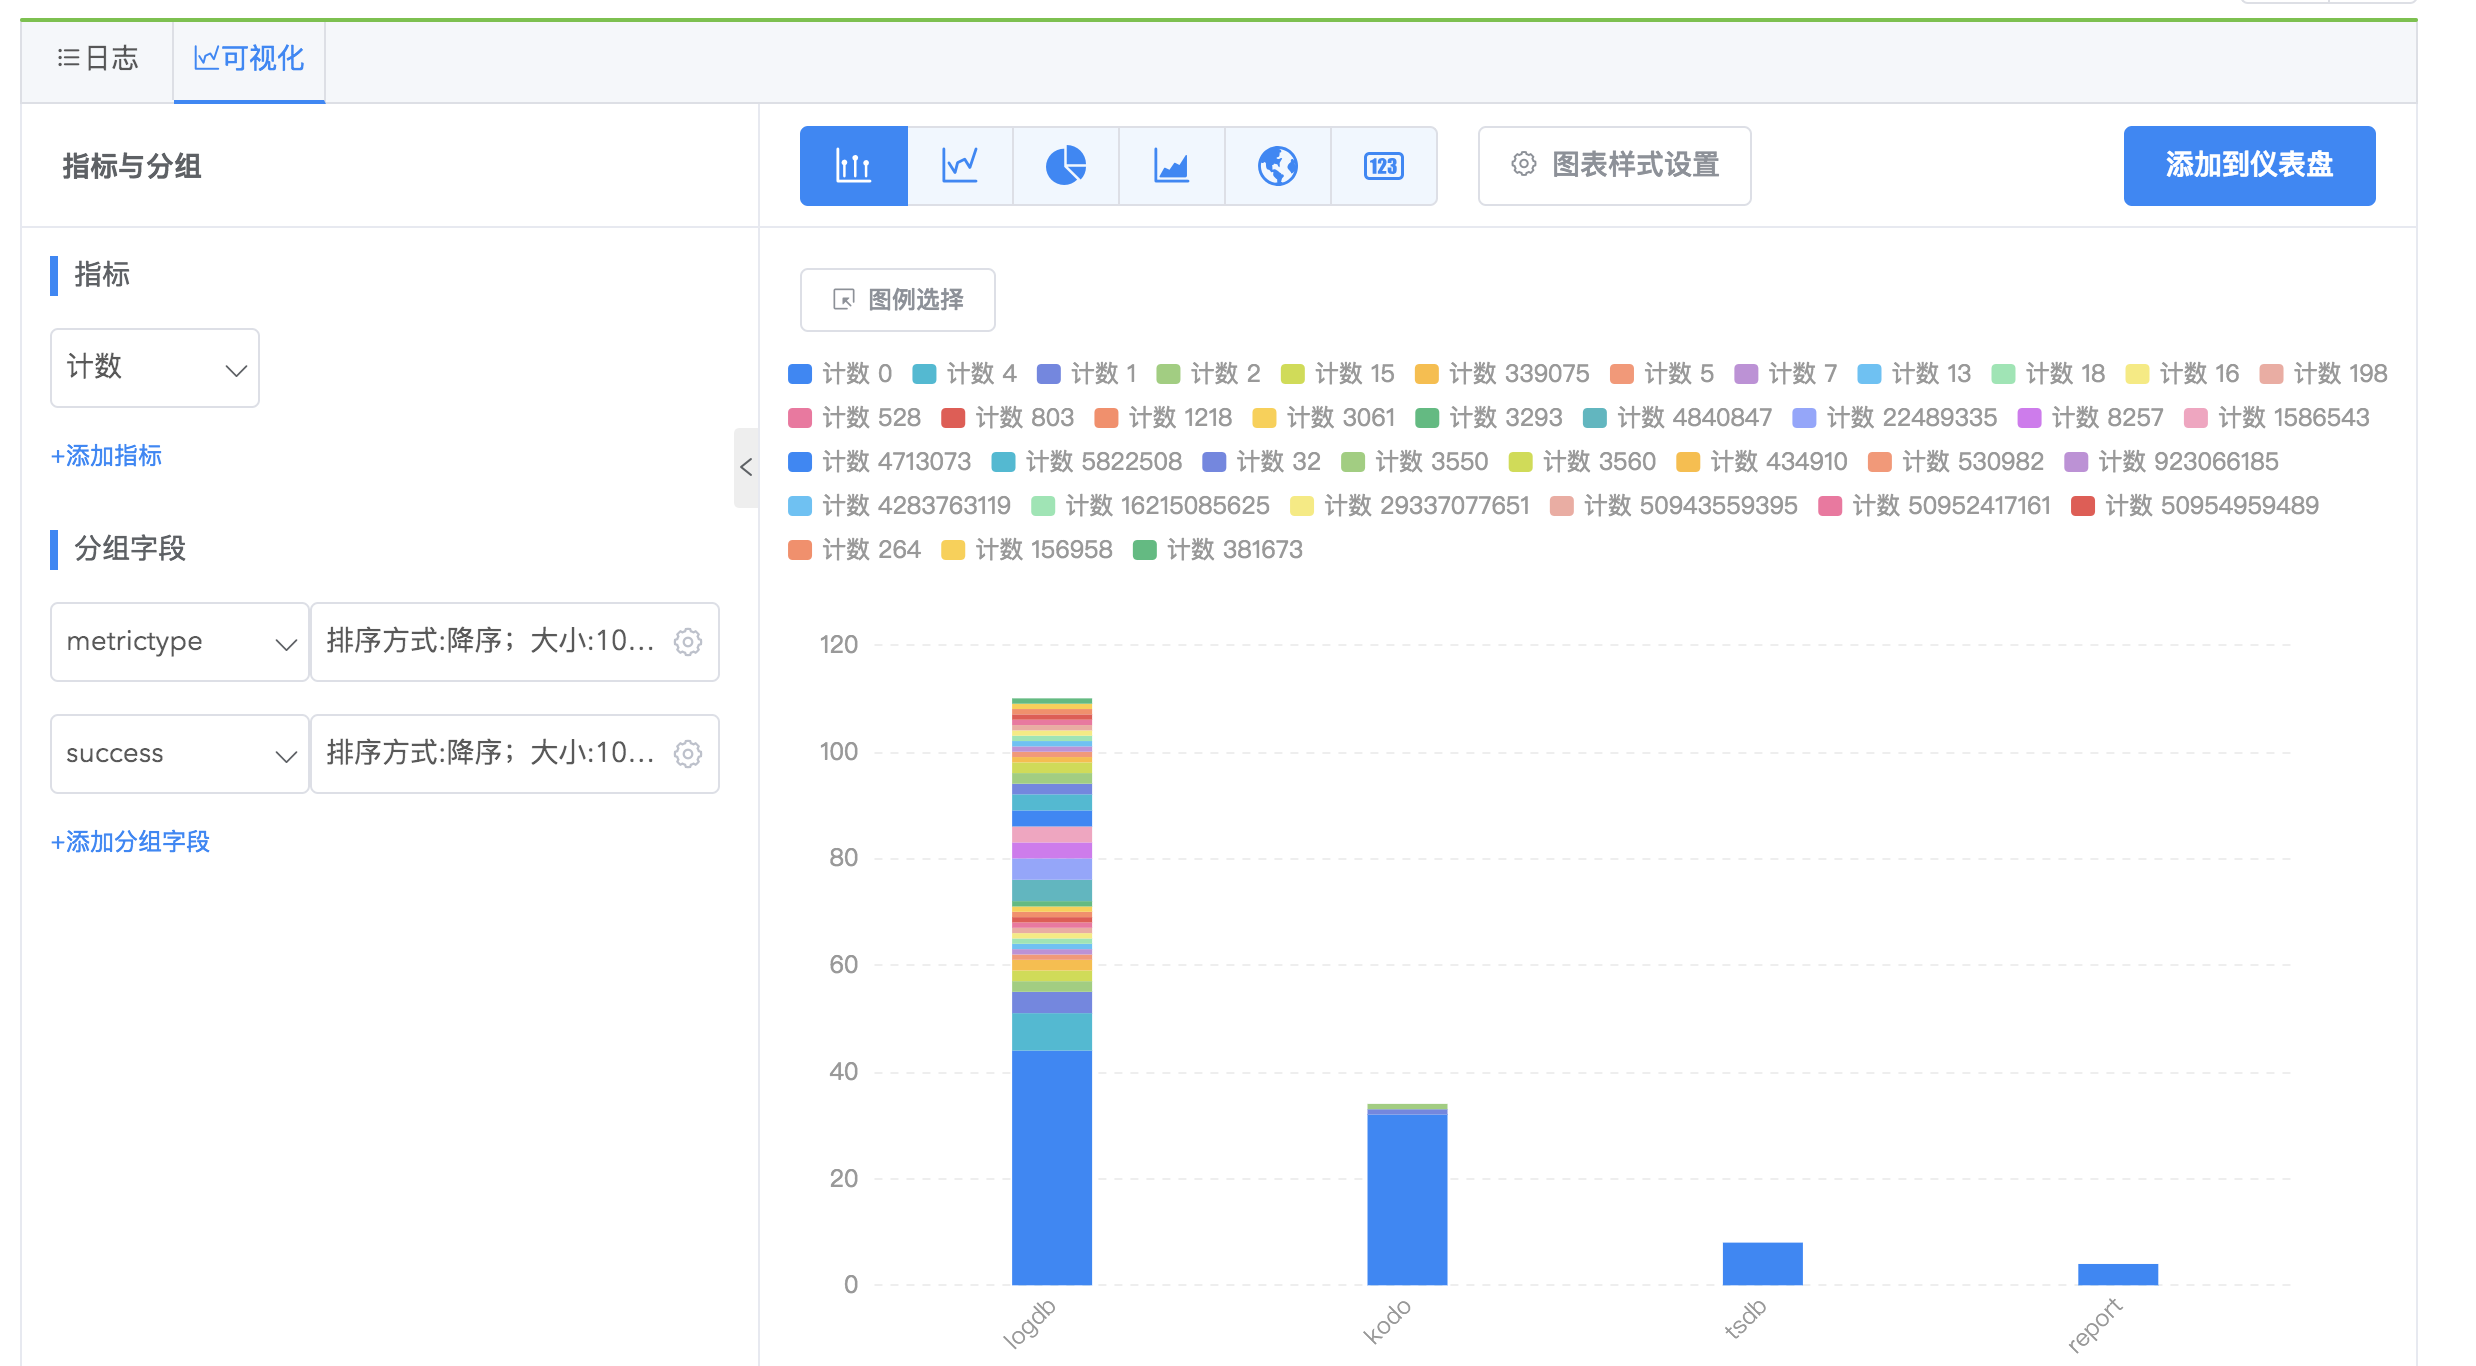
Task: Toggle legend item 计数 50954959489
Action: pos(2195,506)
